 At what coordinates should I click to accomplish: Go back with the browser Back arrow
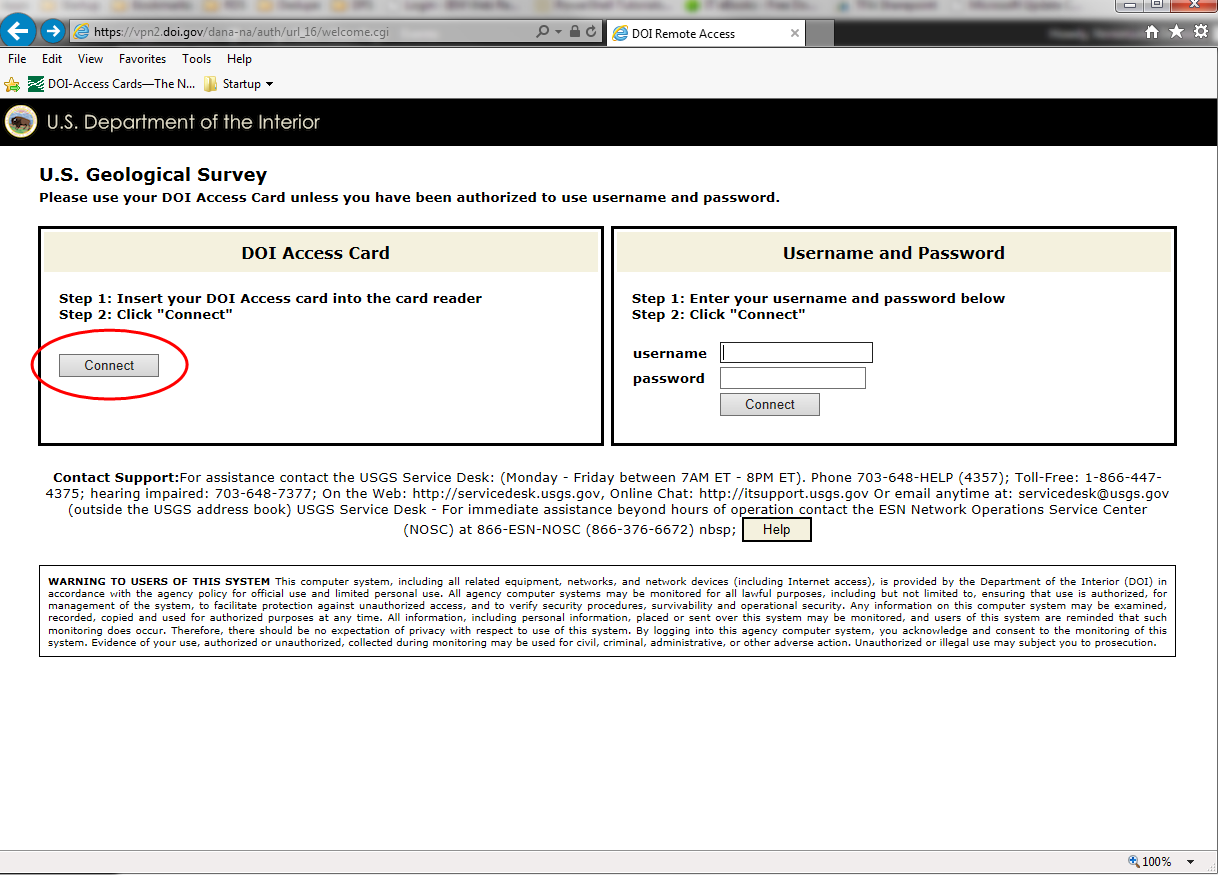[19, 31]
